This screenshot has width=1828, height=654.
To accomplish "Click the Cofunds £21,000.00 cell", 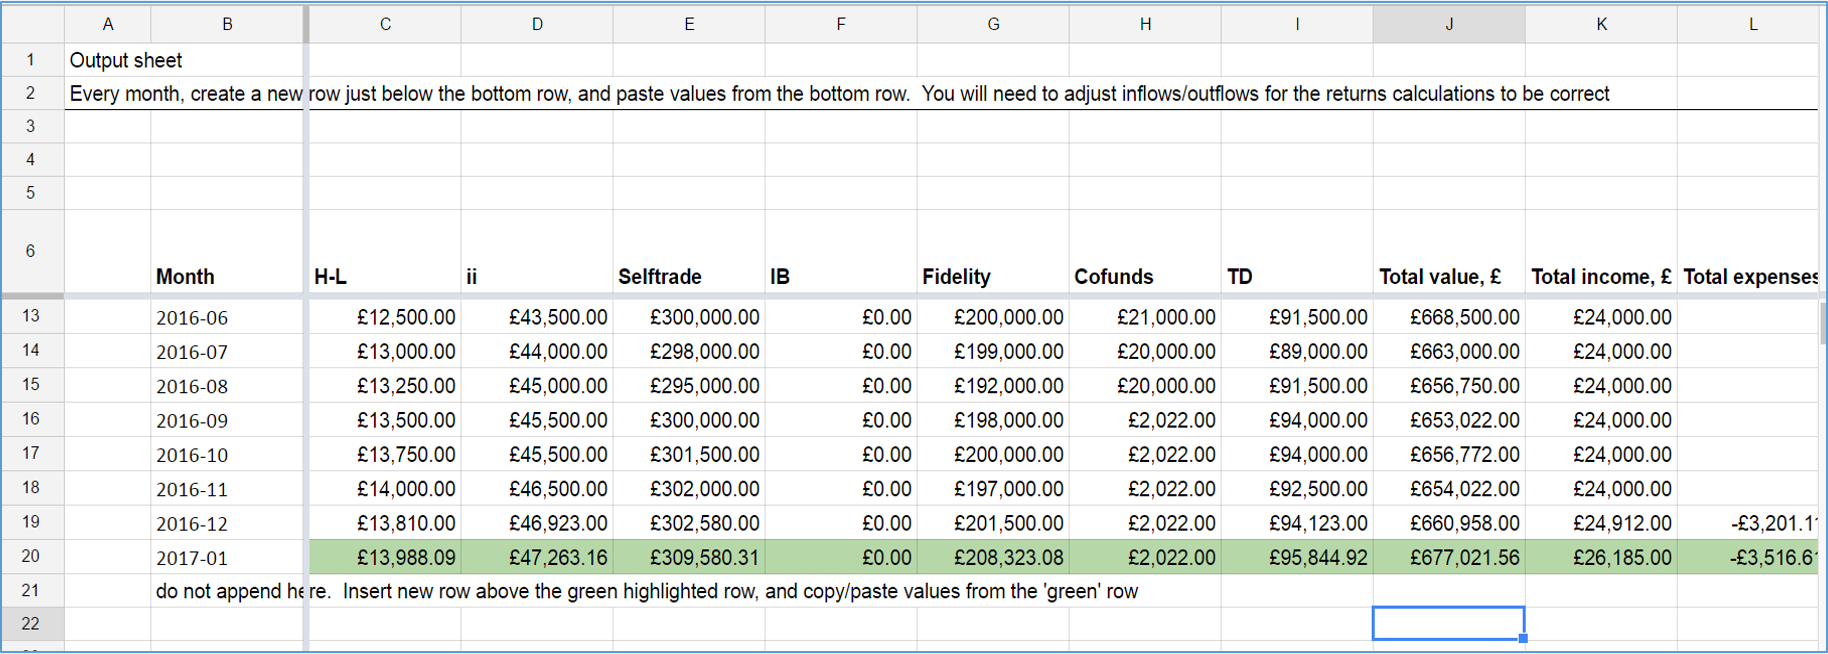I will (x=1165, y=318).
